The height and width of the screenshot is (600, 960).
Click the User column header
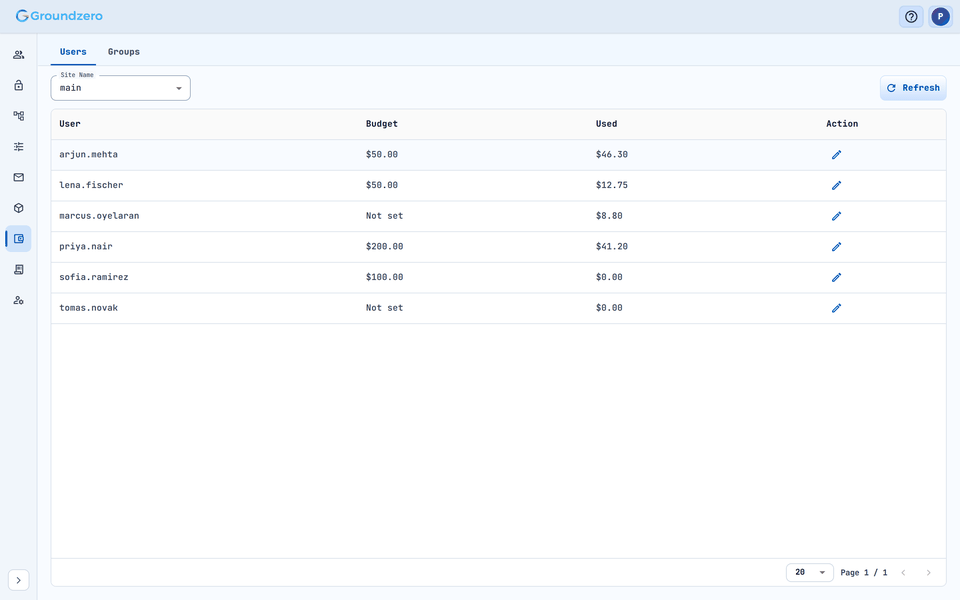coord(70,124)
